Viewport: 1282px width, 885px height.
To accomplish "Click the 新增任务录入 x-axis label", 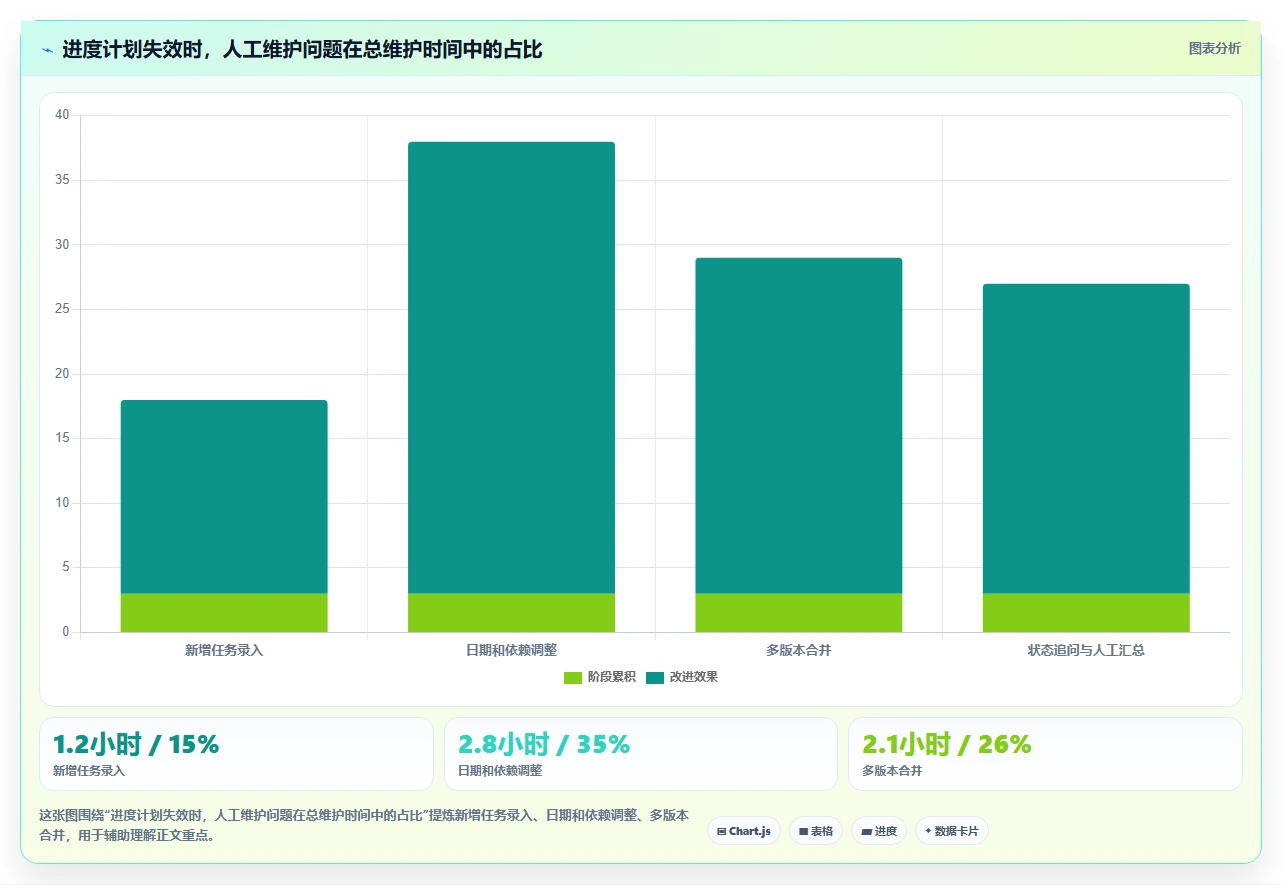I will coord(224,650).
